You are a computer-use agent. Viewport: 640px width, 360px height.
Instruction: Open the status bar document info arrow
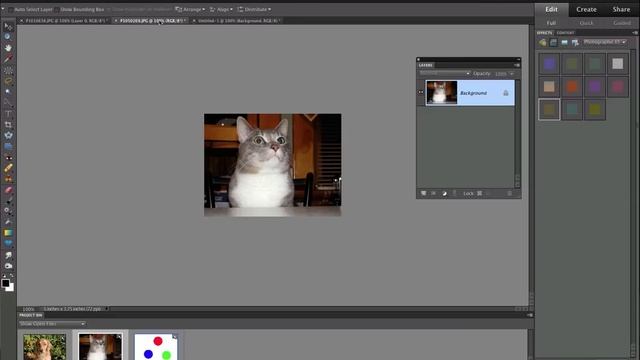(107, 309)
